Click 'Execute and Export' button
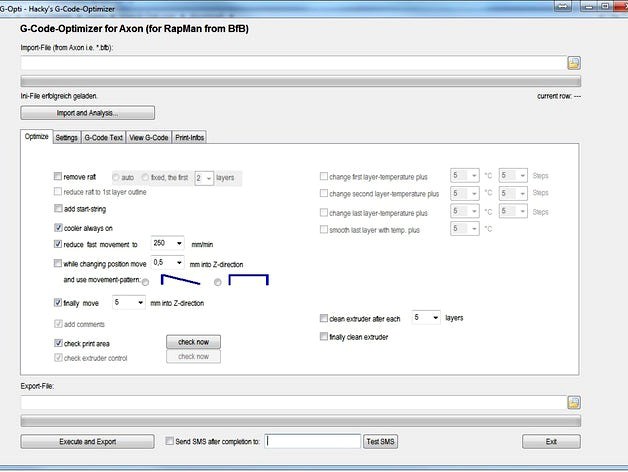 [87, 442]
